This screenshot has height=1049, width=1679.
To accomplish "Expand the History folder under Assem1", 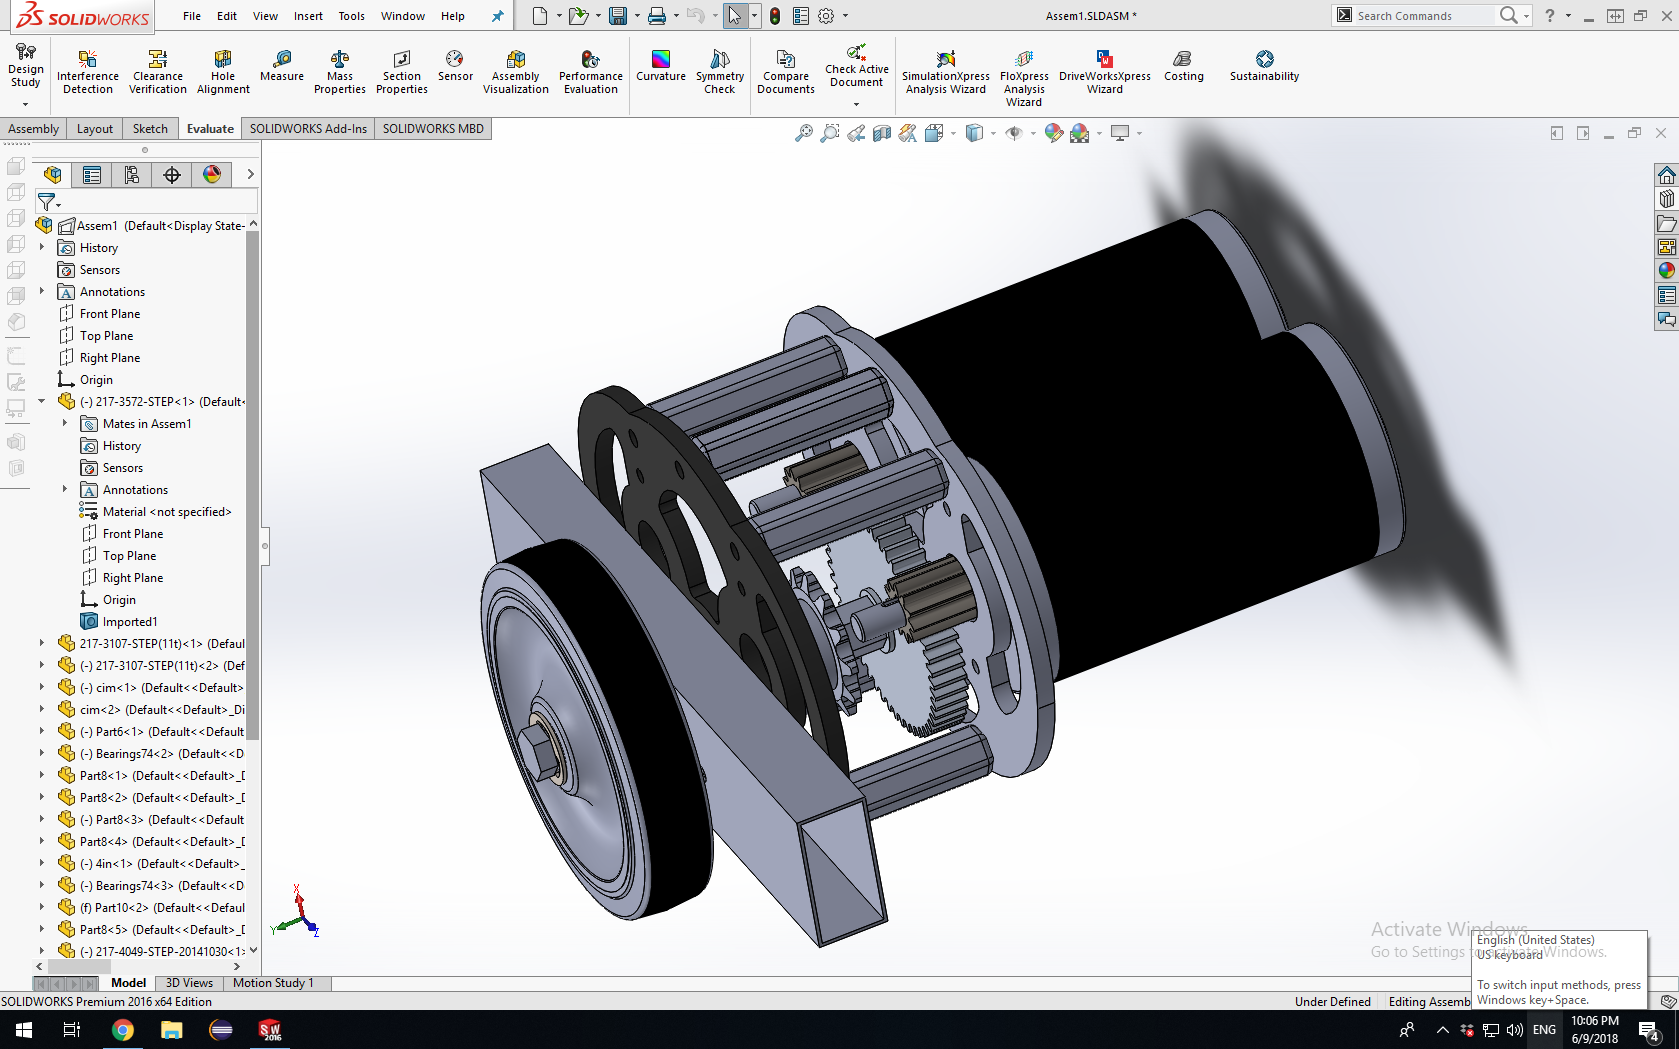I will click(41, 247).
